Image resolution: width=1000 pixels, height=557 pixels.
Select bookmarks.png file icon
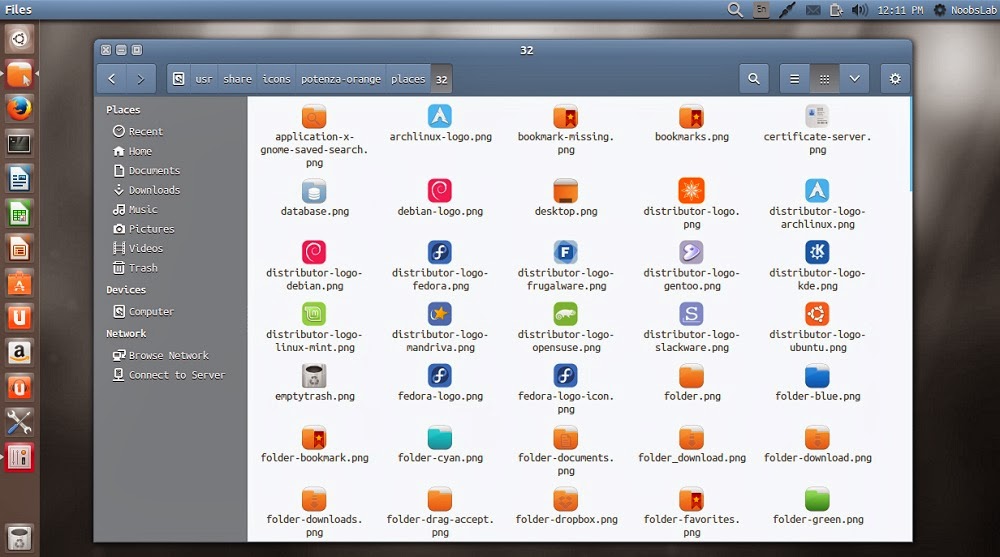pyautogui.click(x=691, y=116)
